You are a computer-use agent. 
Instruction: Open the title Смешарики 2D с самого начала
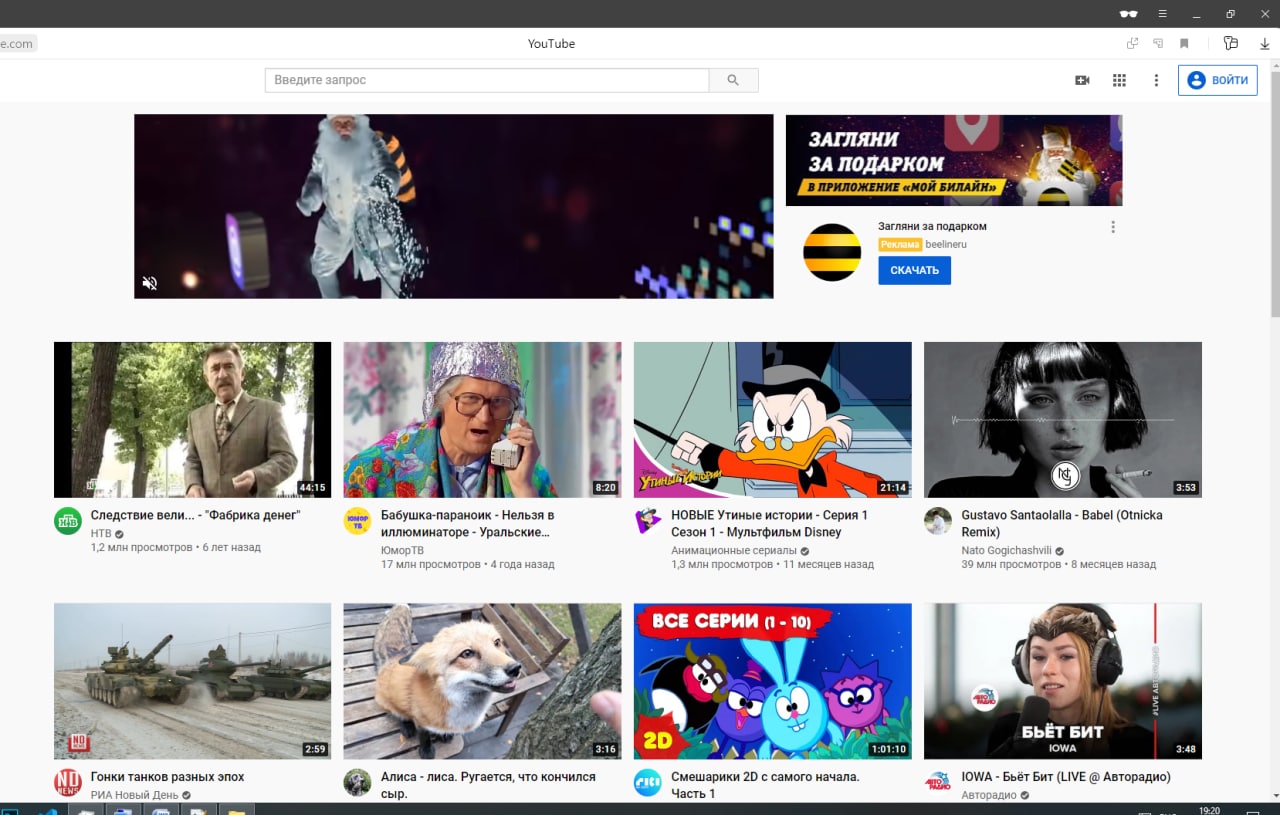pyautogui.click(x=765, y=785)
